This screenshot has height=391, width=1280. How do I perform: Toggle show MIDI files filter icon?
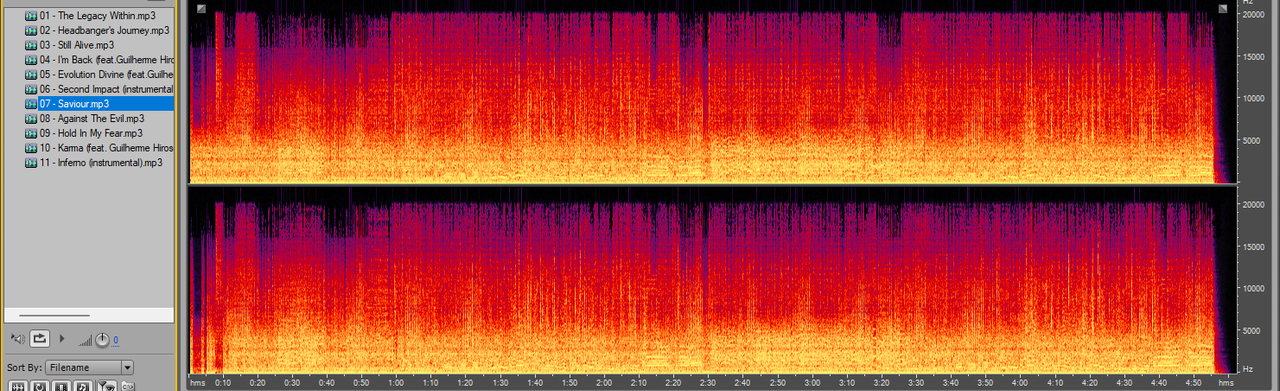pyautogui.click(x=83, y=385)
